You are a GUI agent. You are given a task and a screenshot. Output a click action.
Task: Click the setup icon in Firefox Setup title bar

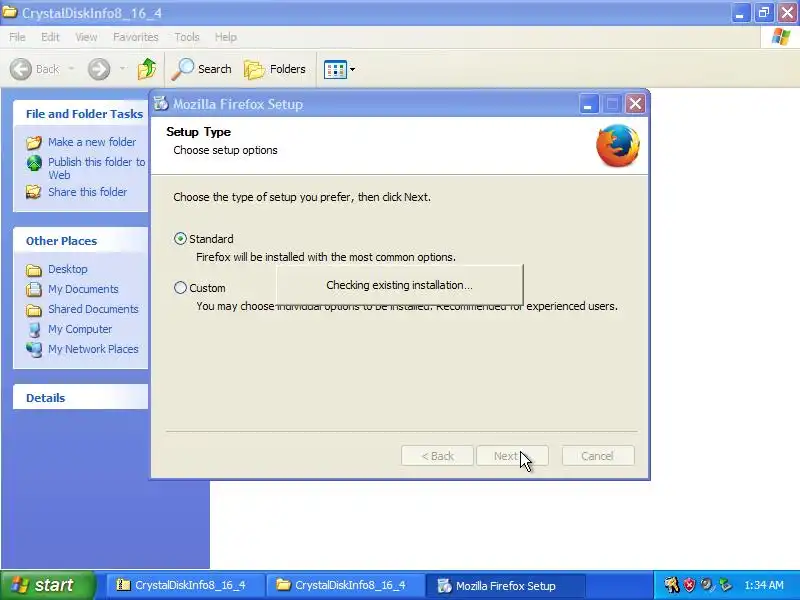click(x=161, y=104)
